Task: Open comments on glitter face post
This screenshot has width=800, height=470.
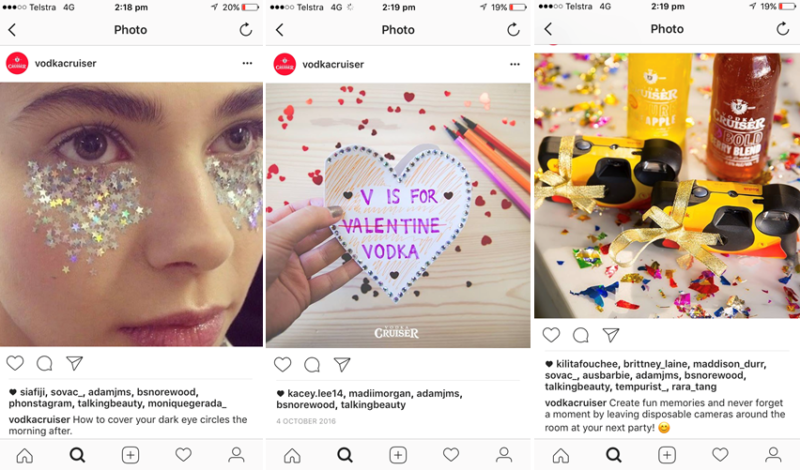Action: [x=44, y=363]
